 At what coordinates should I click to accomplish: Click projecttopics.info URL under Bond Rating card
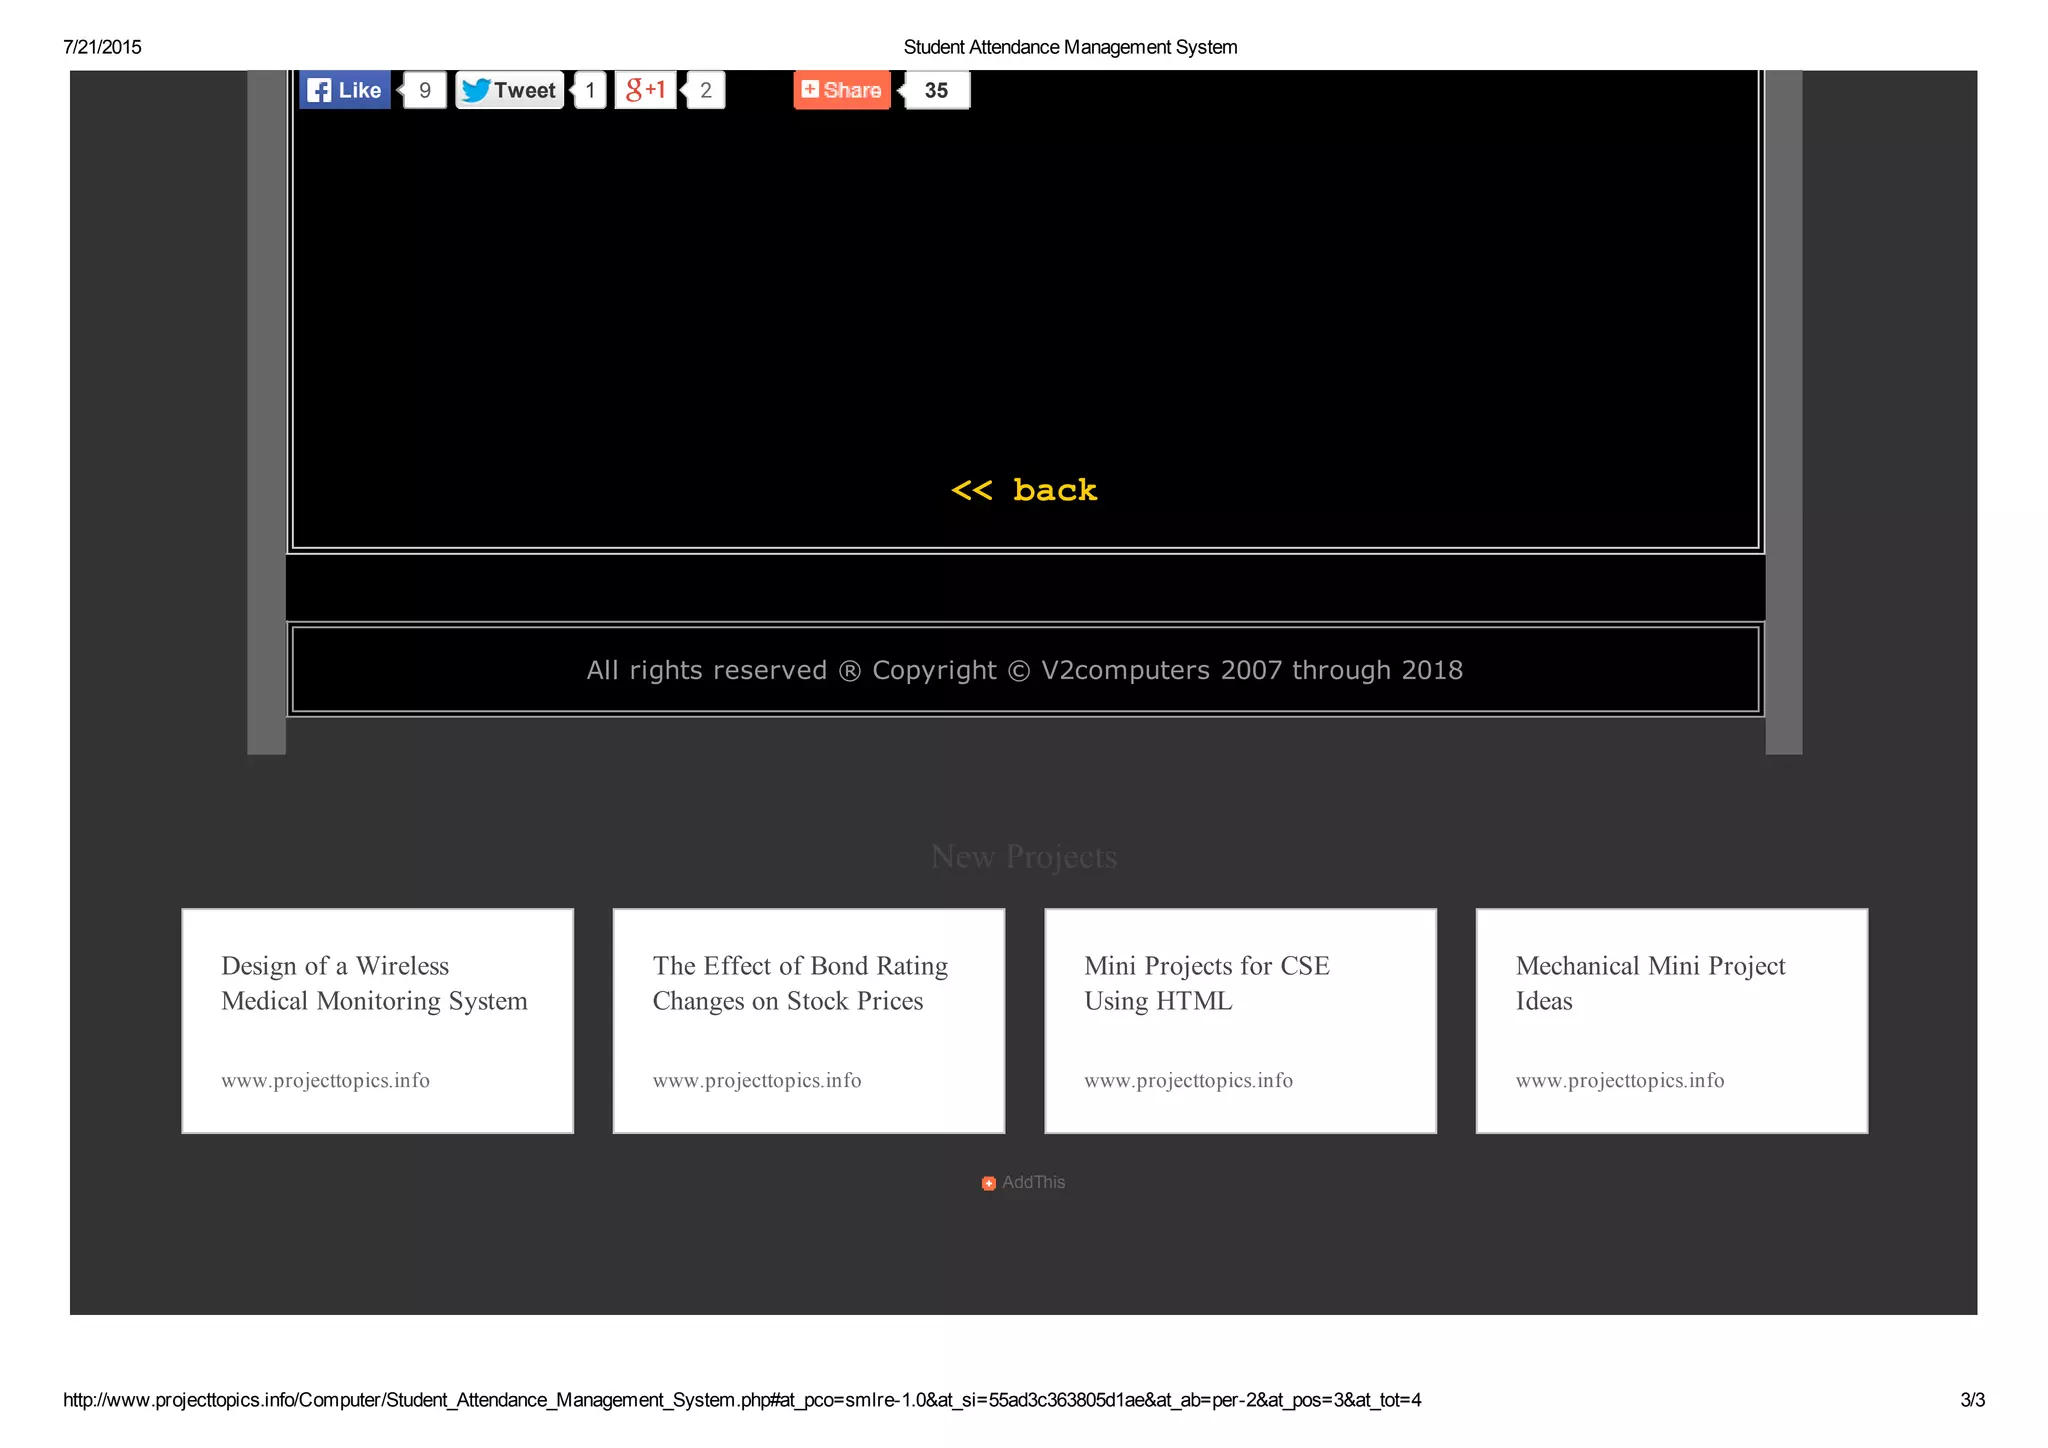[757, 1081]
